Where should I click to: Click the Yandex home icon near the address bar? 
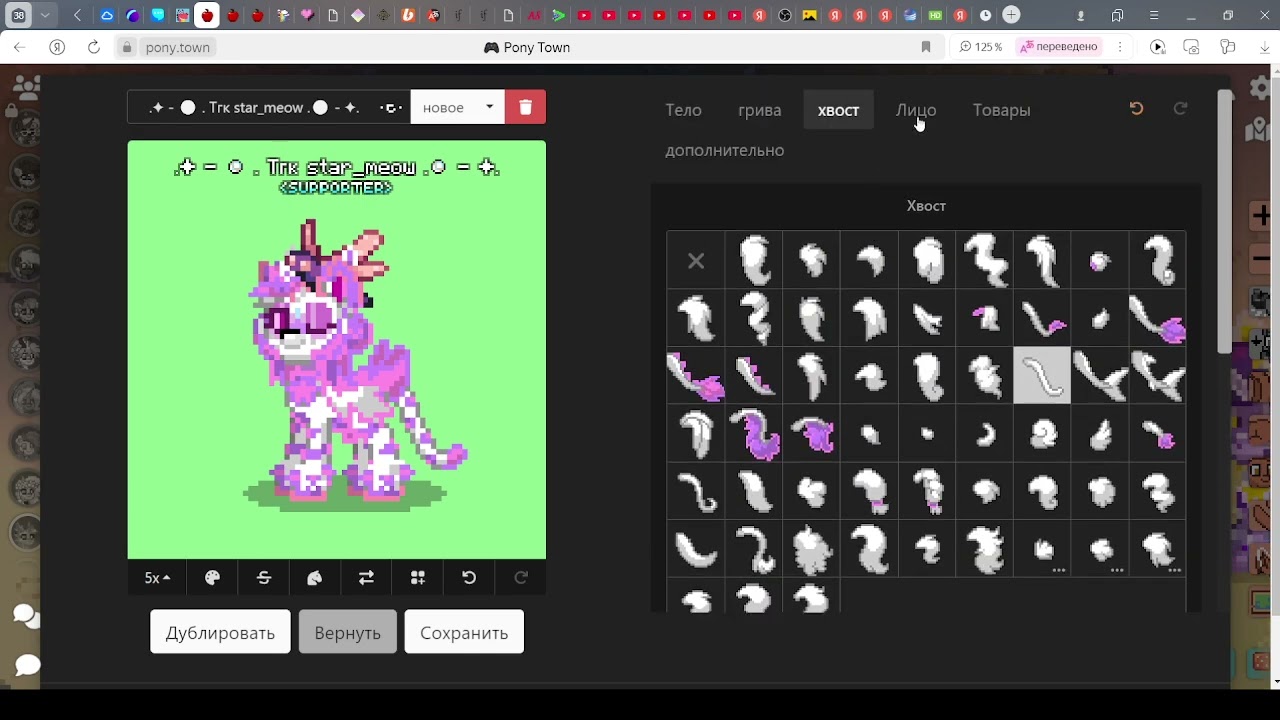click(x=57, y=47)
